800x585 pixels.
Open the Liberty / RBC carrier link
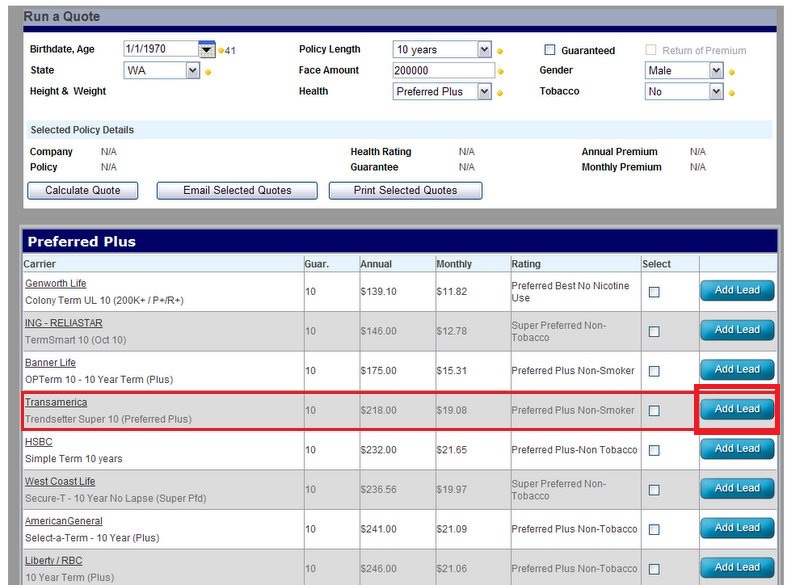[54, 561]
